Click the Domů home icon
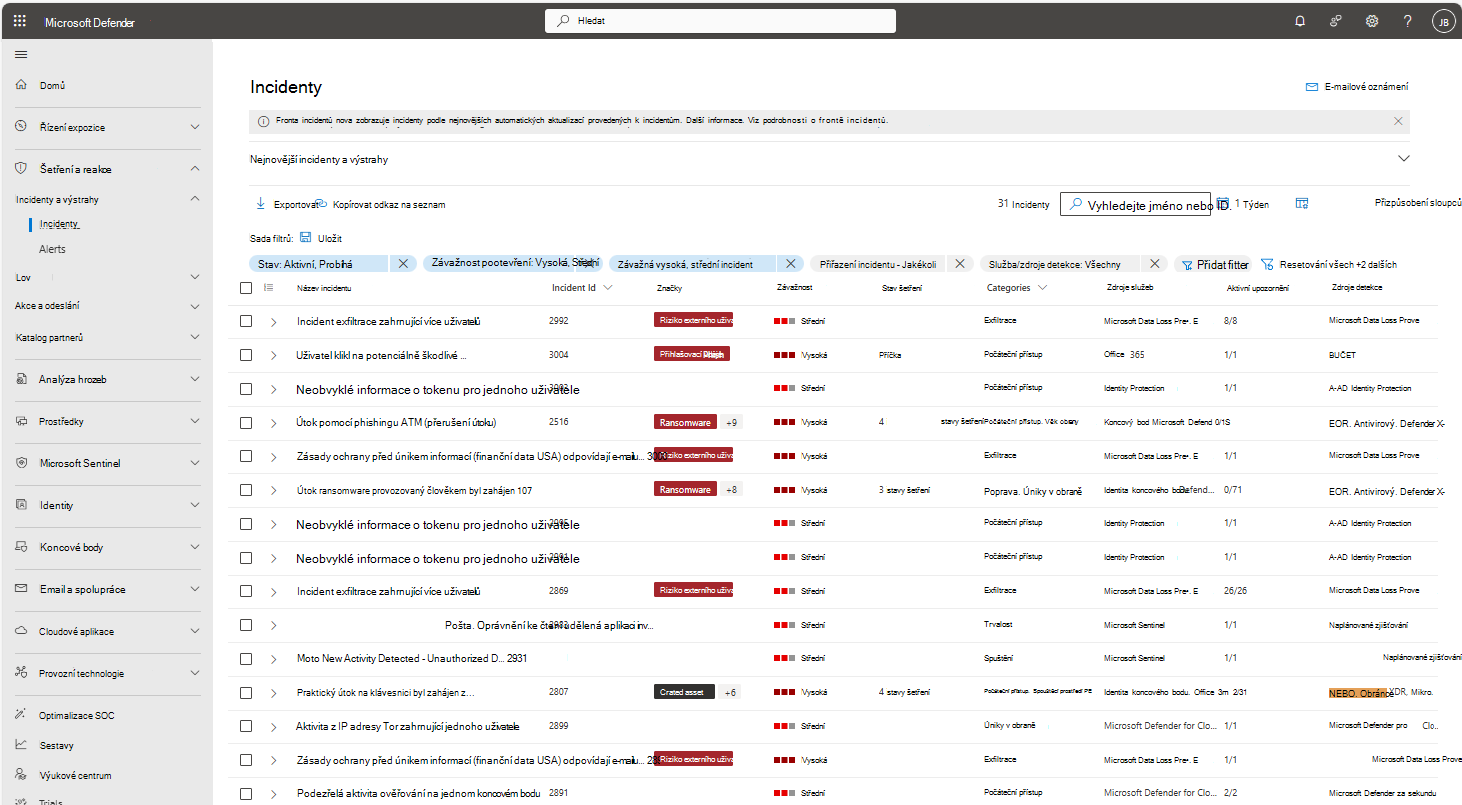 click(x=22, y=86)
